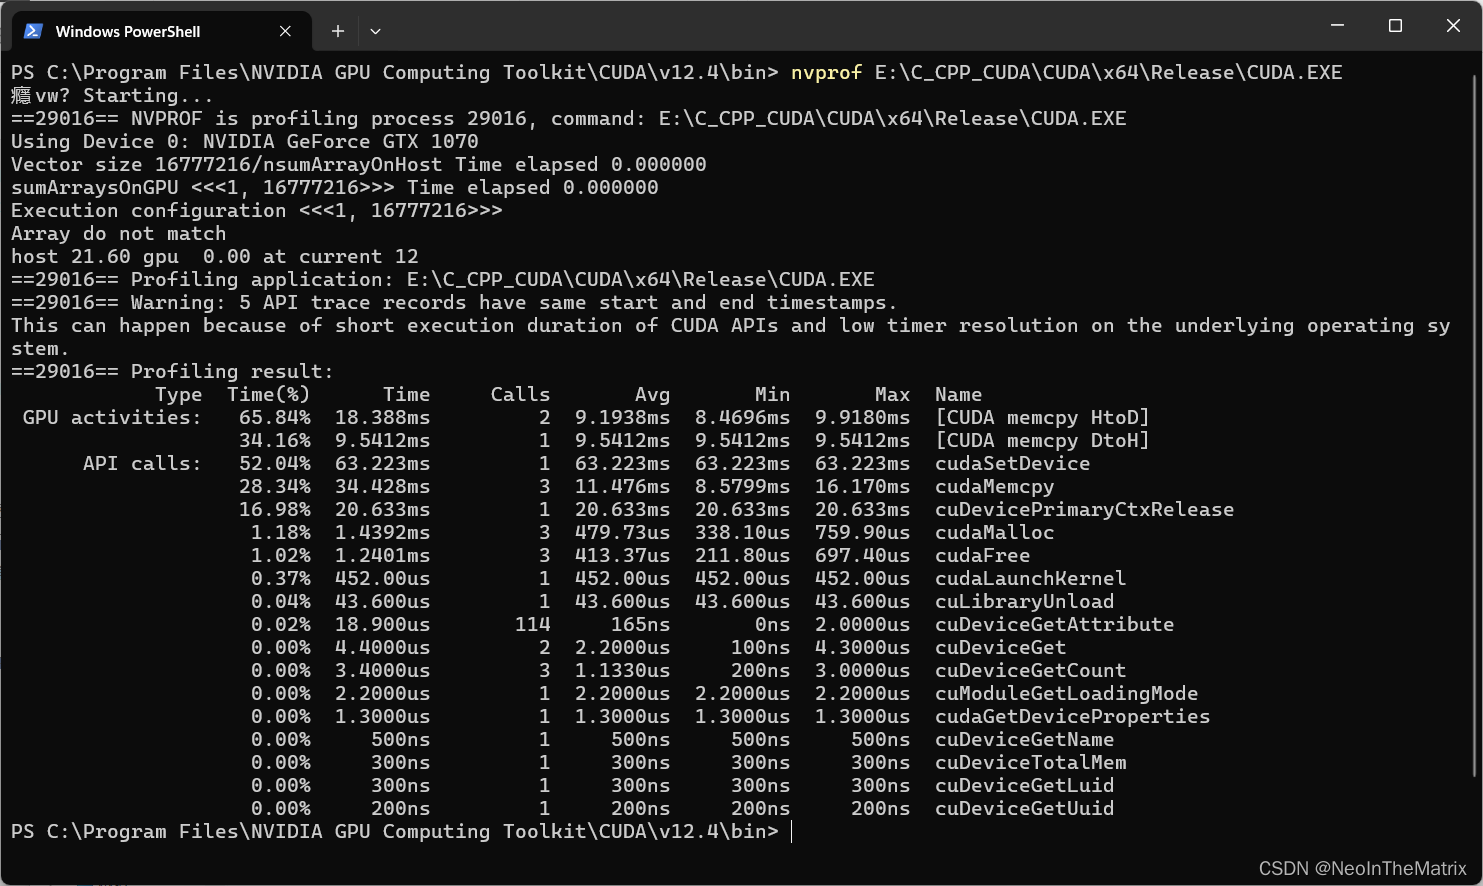Click the 759.90us max value
This screenshot has height=886, width=1483.
[x=862, y=532]
